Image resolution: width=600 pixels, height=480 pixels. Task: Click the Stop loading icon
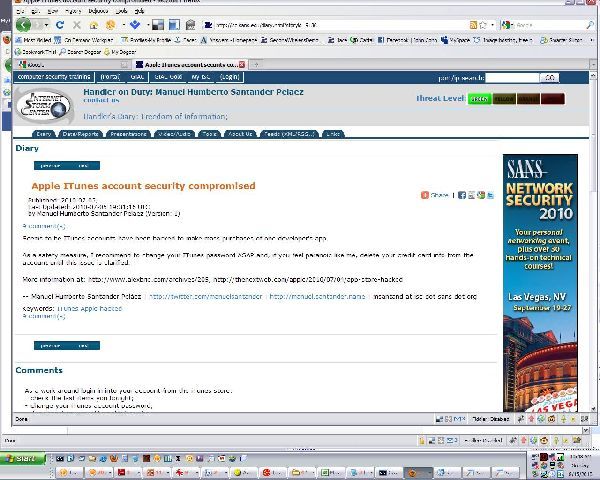point(77,24)
